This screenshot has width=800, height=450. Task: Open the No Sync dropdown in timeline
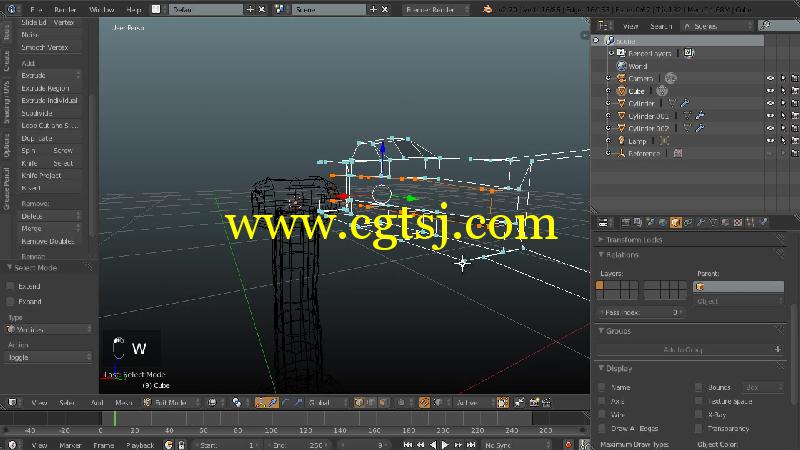(517, 445)
